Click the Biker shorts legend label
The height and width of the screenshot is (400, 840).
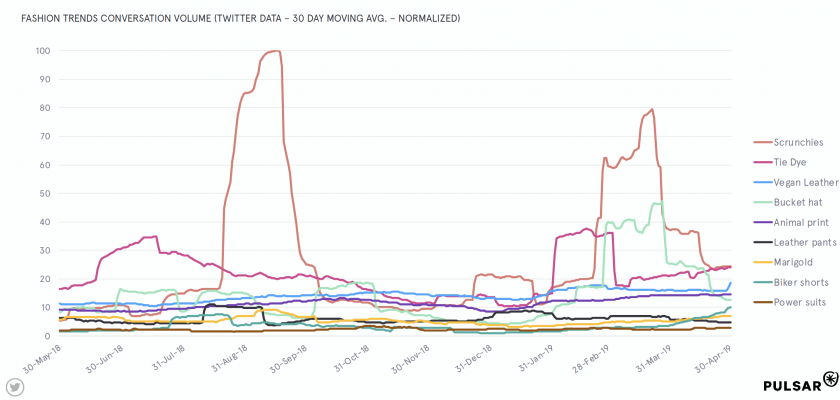(802, 282)
